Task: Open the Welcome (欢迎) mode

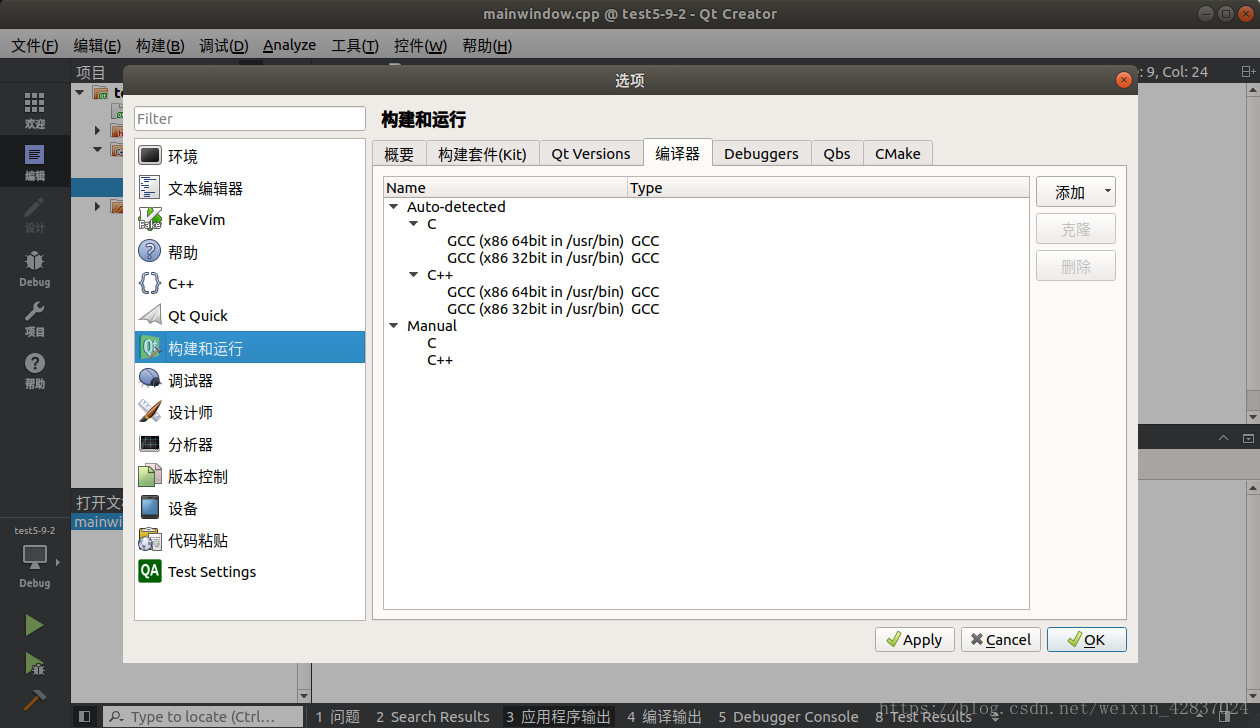Action: coord(35,110)
